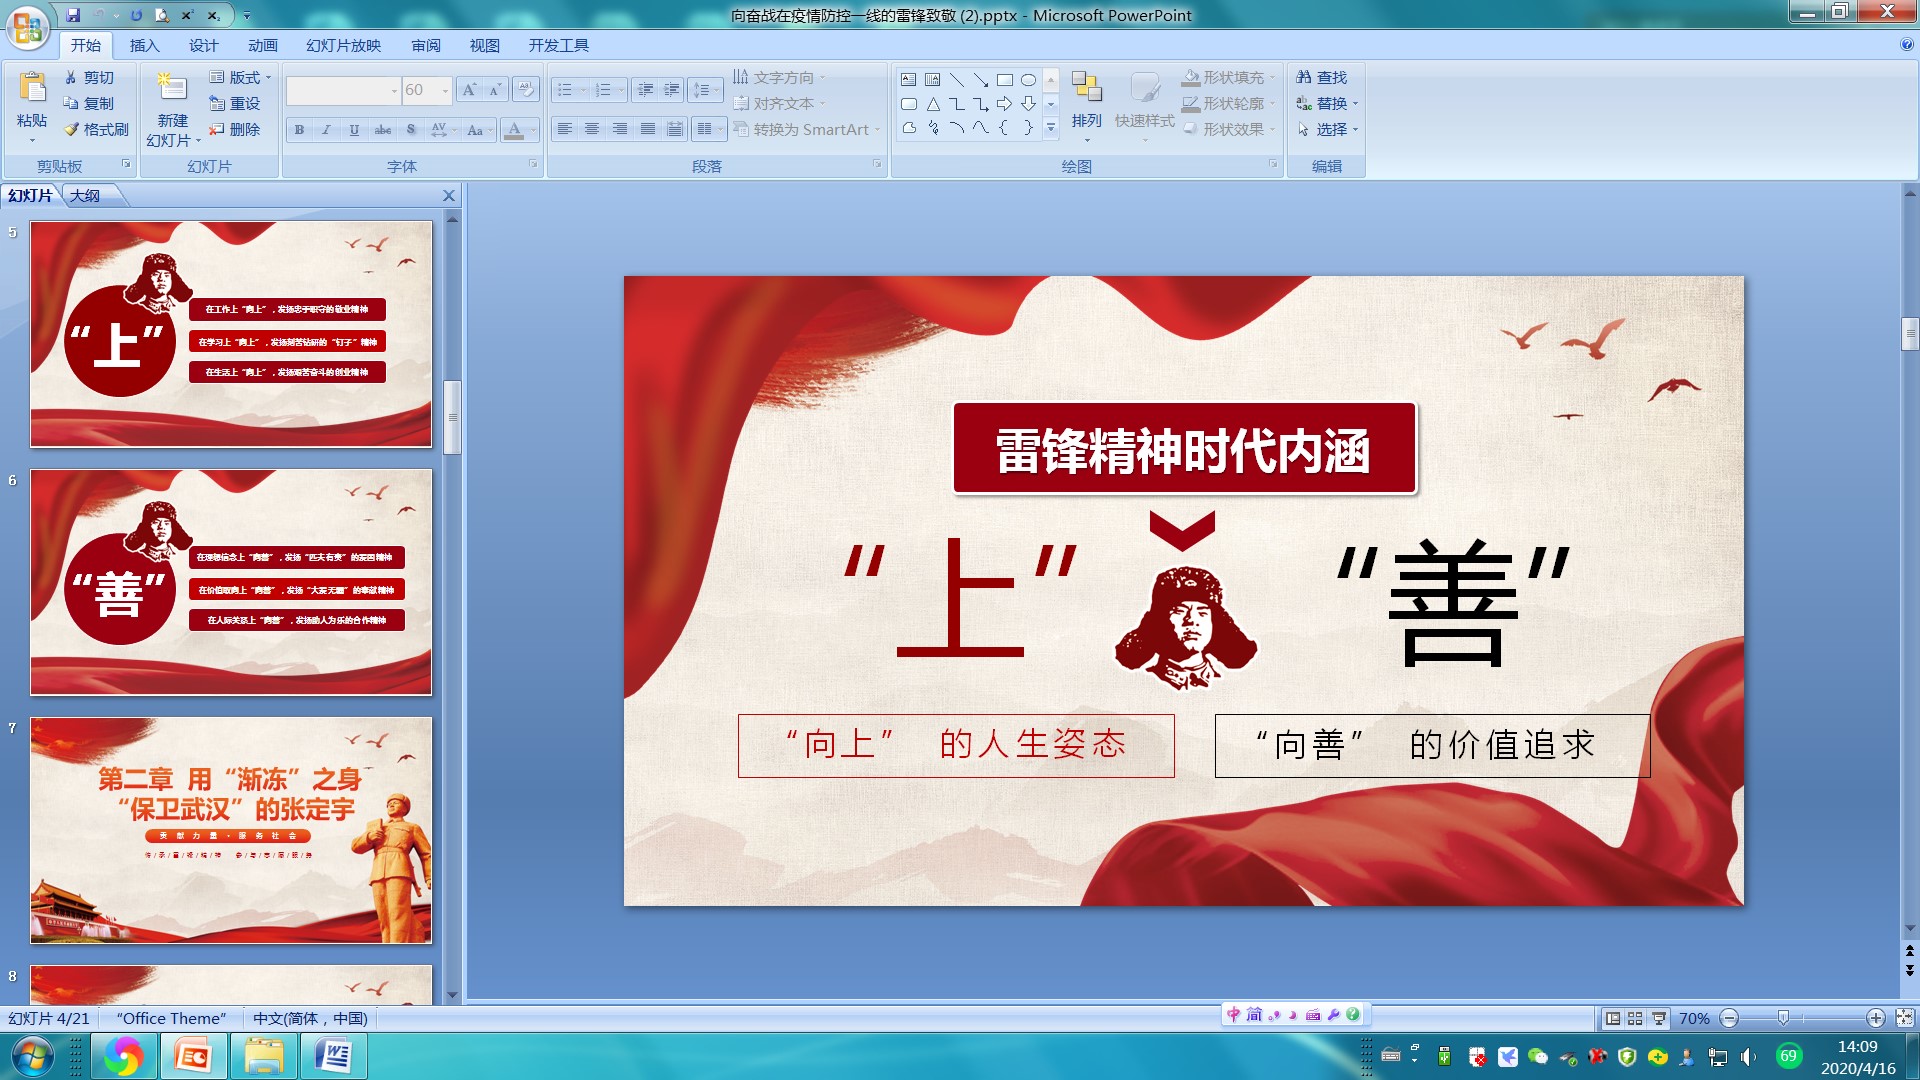The image size is (1920, 1080).
Task: Click the Office Button orb
Action: click(x=28, y=28)
